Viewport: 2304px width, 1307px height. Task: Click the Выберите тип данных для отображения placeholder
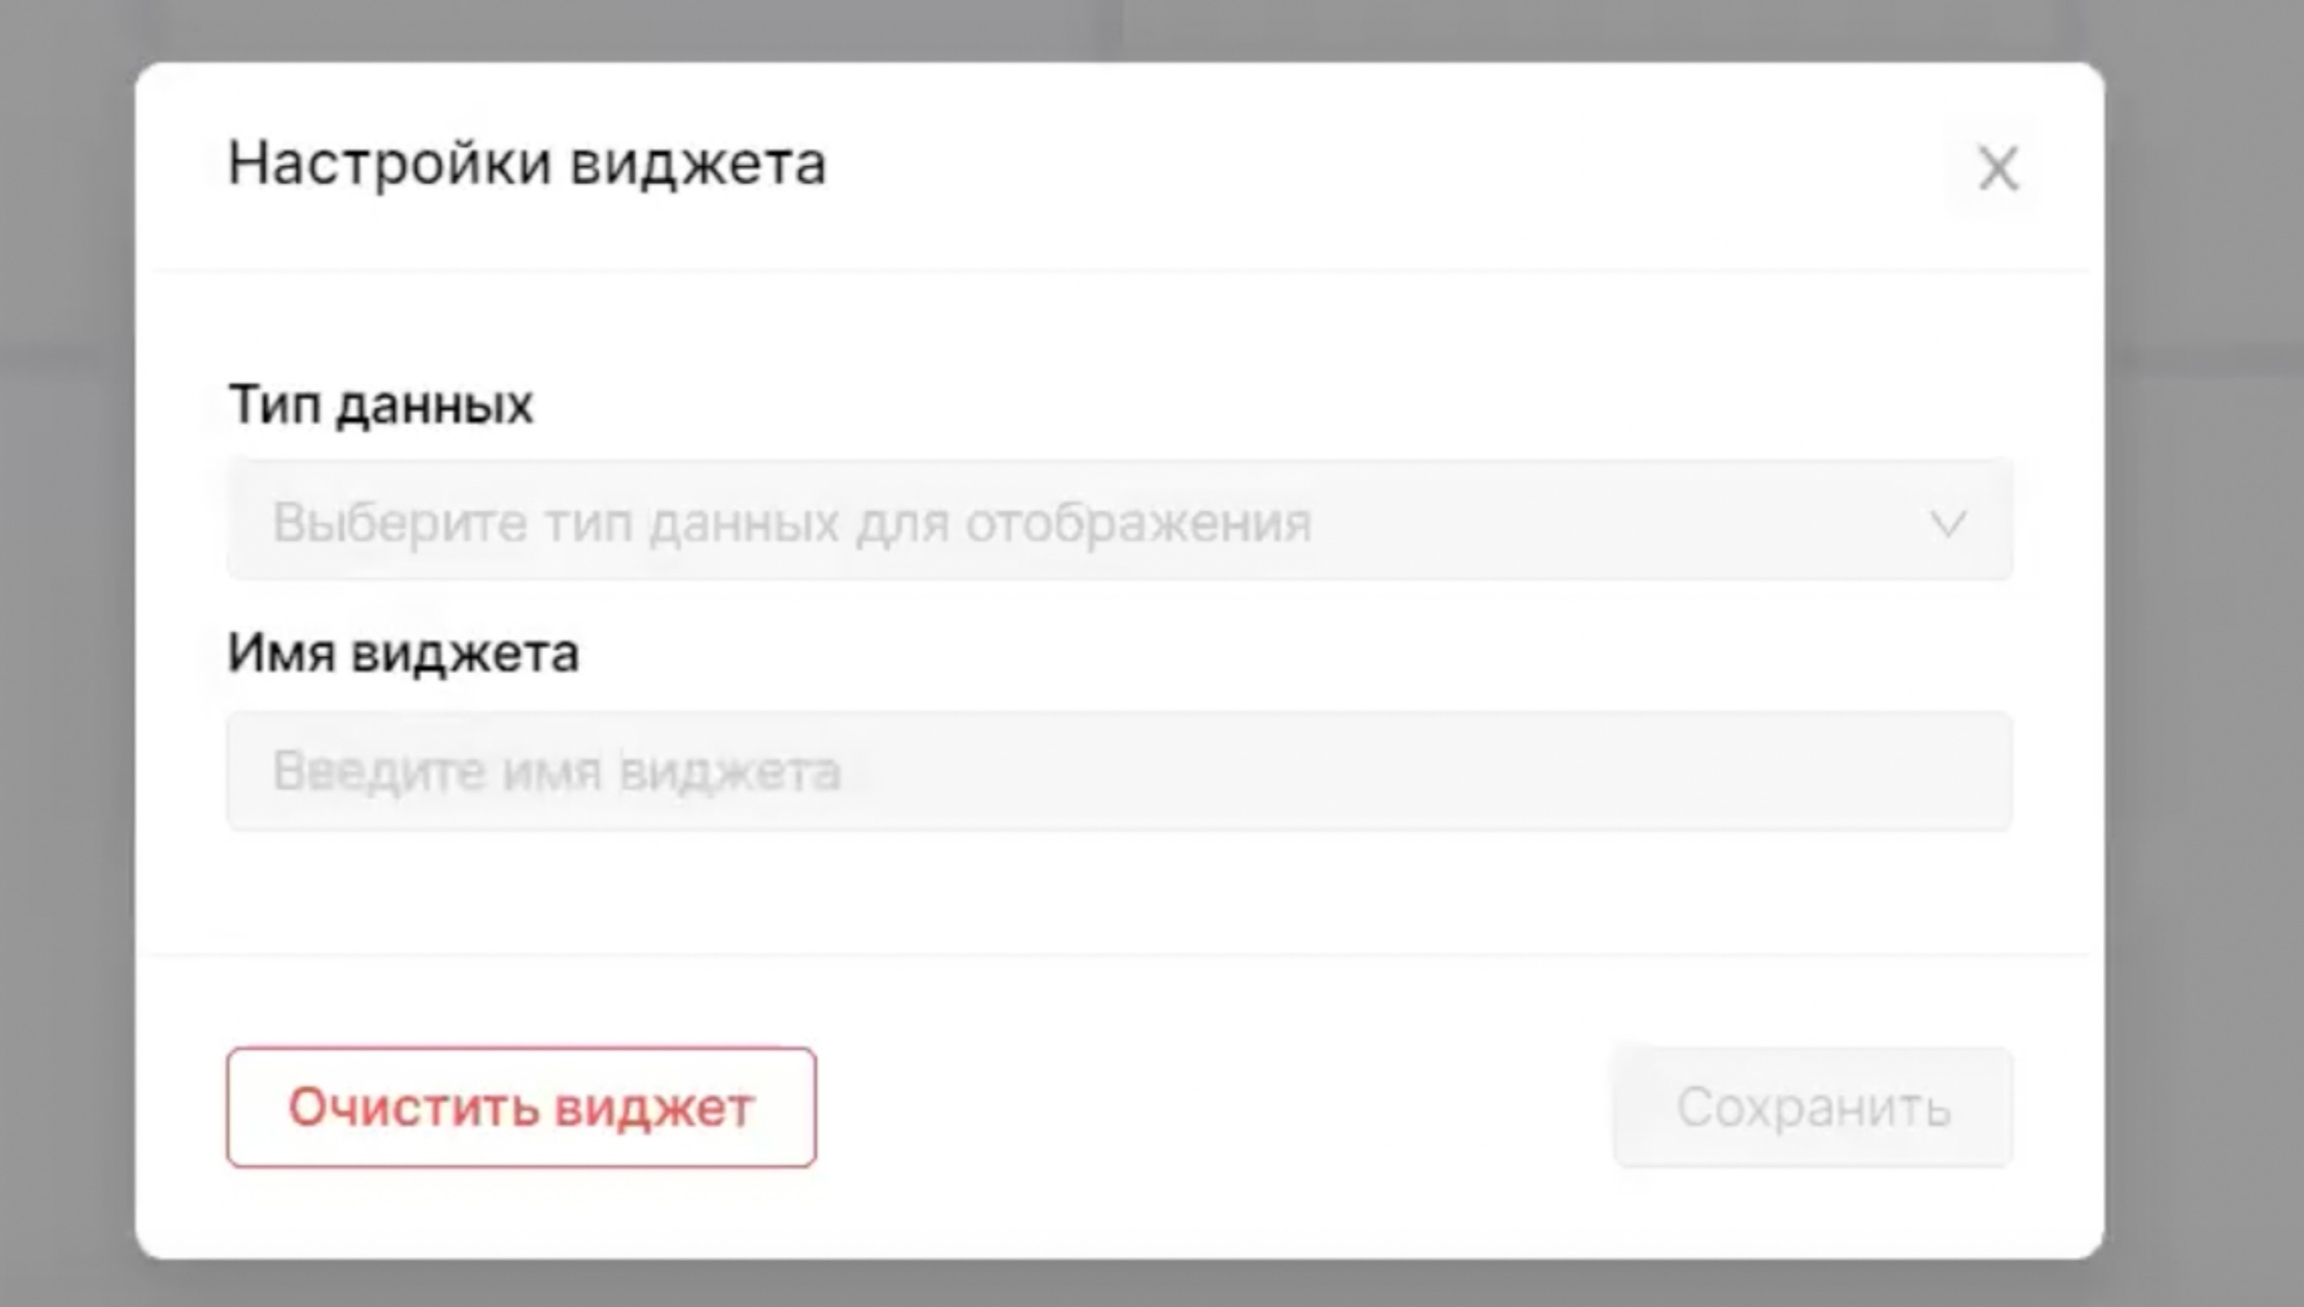[792, 522]
